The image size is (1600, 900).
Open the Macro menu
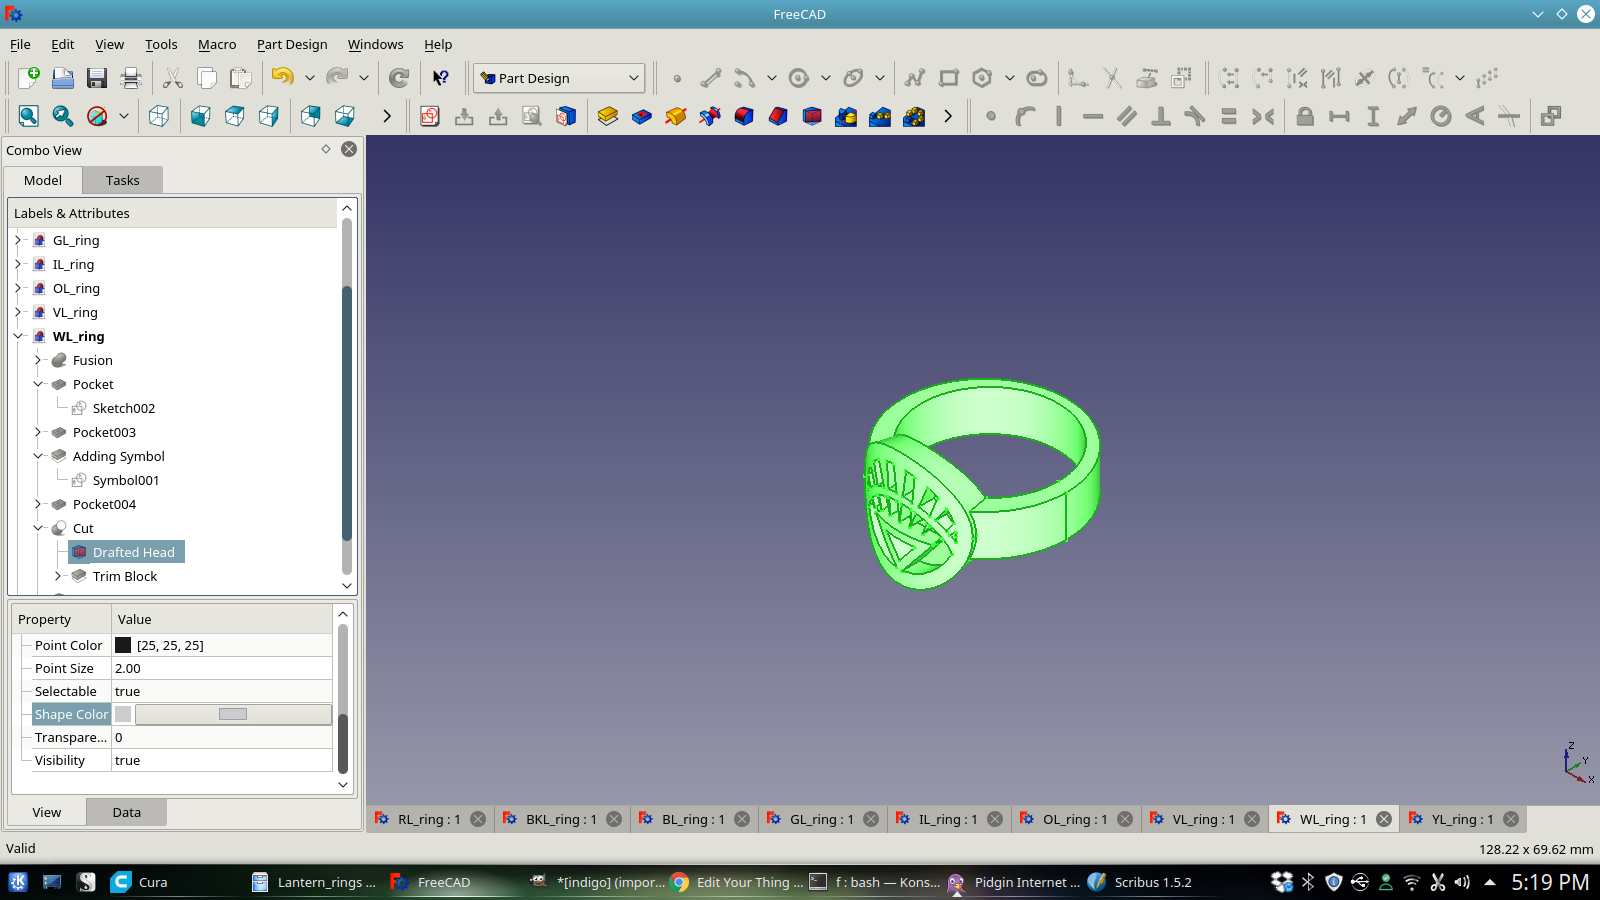pos(217,44)
